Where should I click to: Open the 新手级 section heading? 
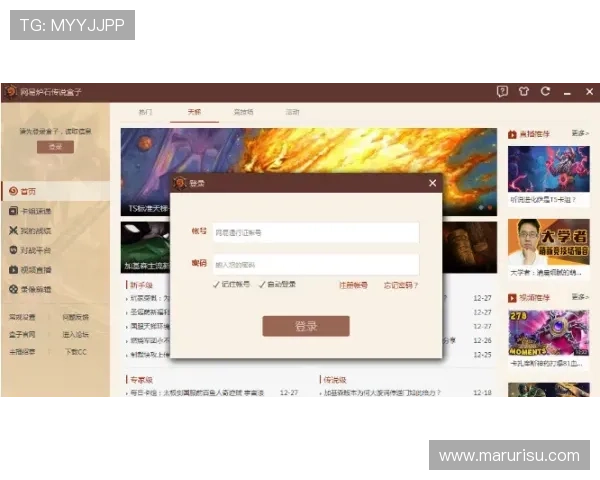[x=141, y=285]
